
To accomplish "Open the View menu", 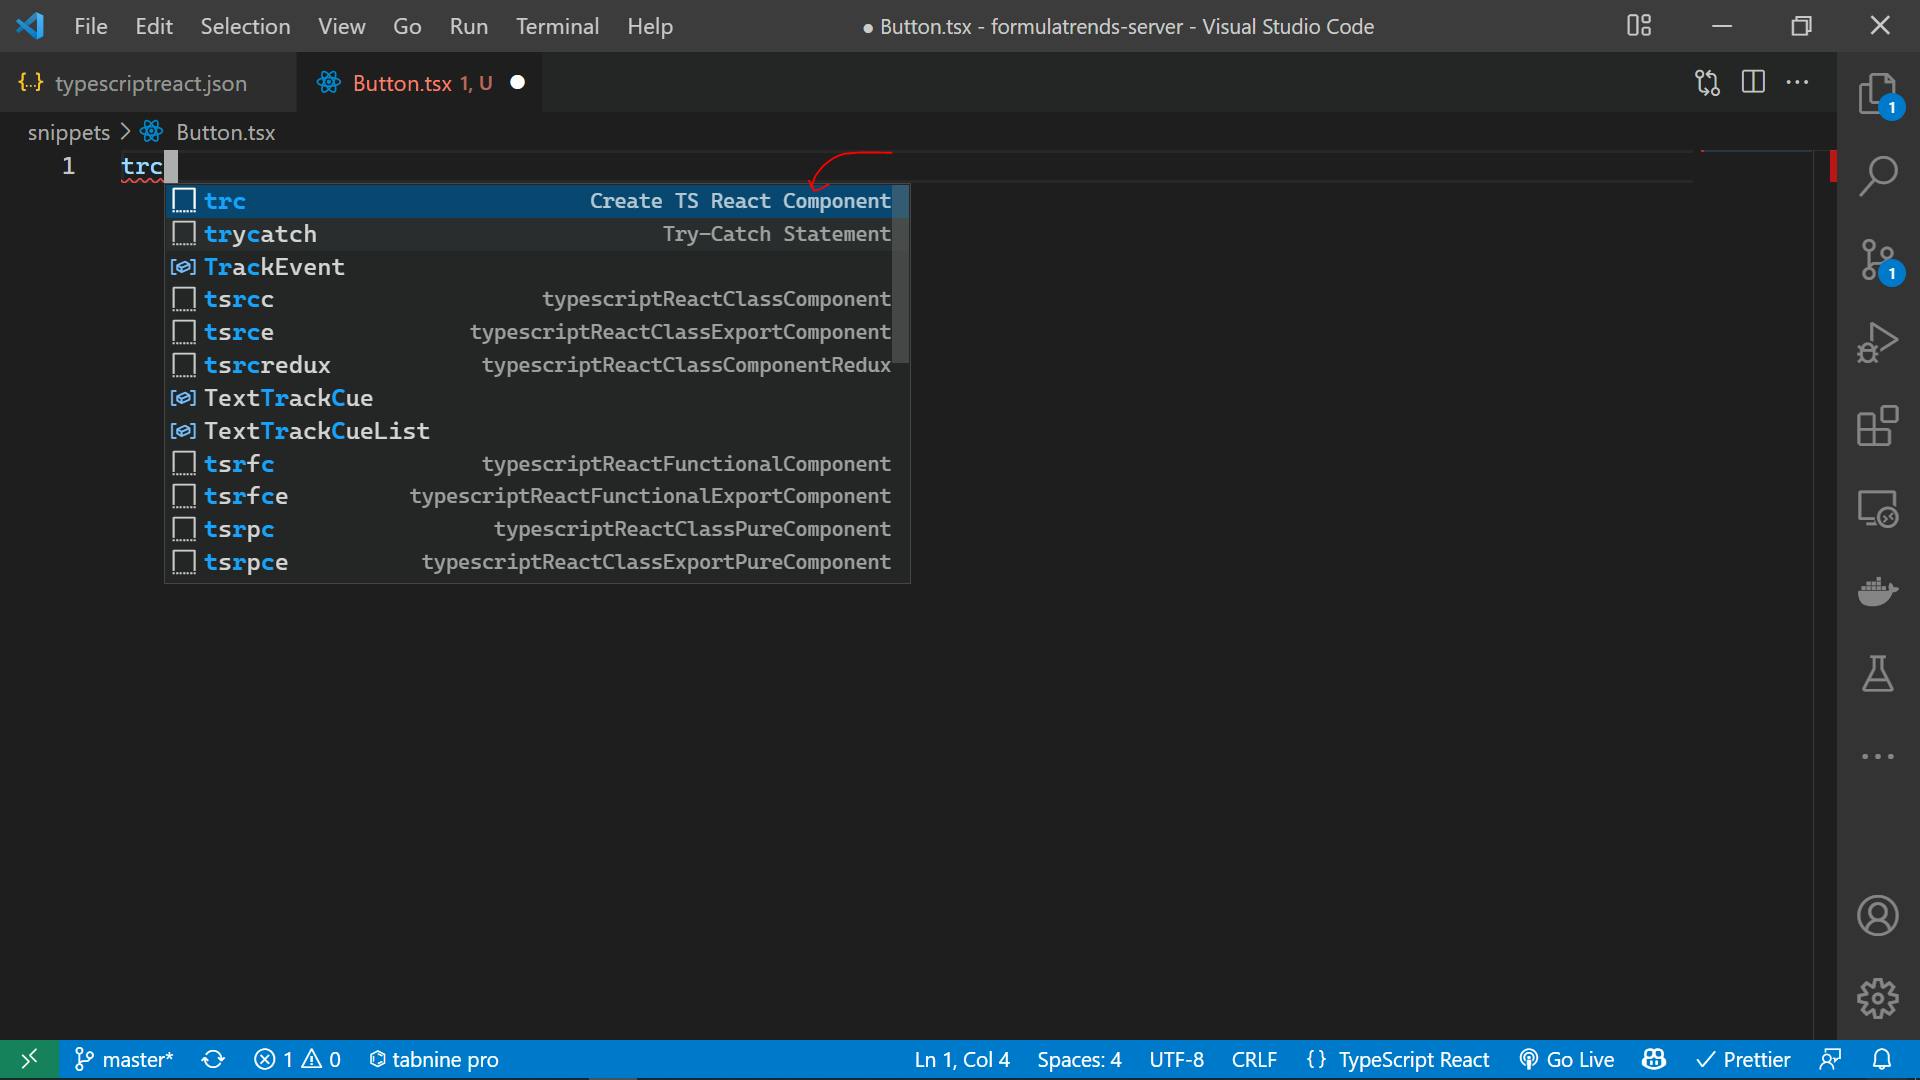I will point(341,26).
